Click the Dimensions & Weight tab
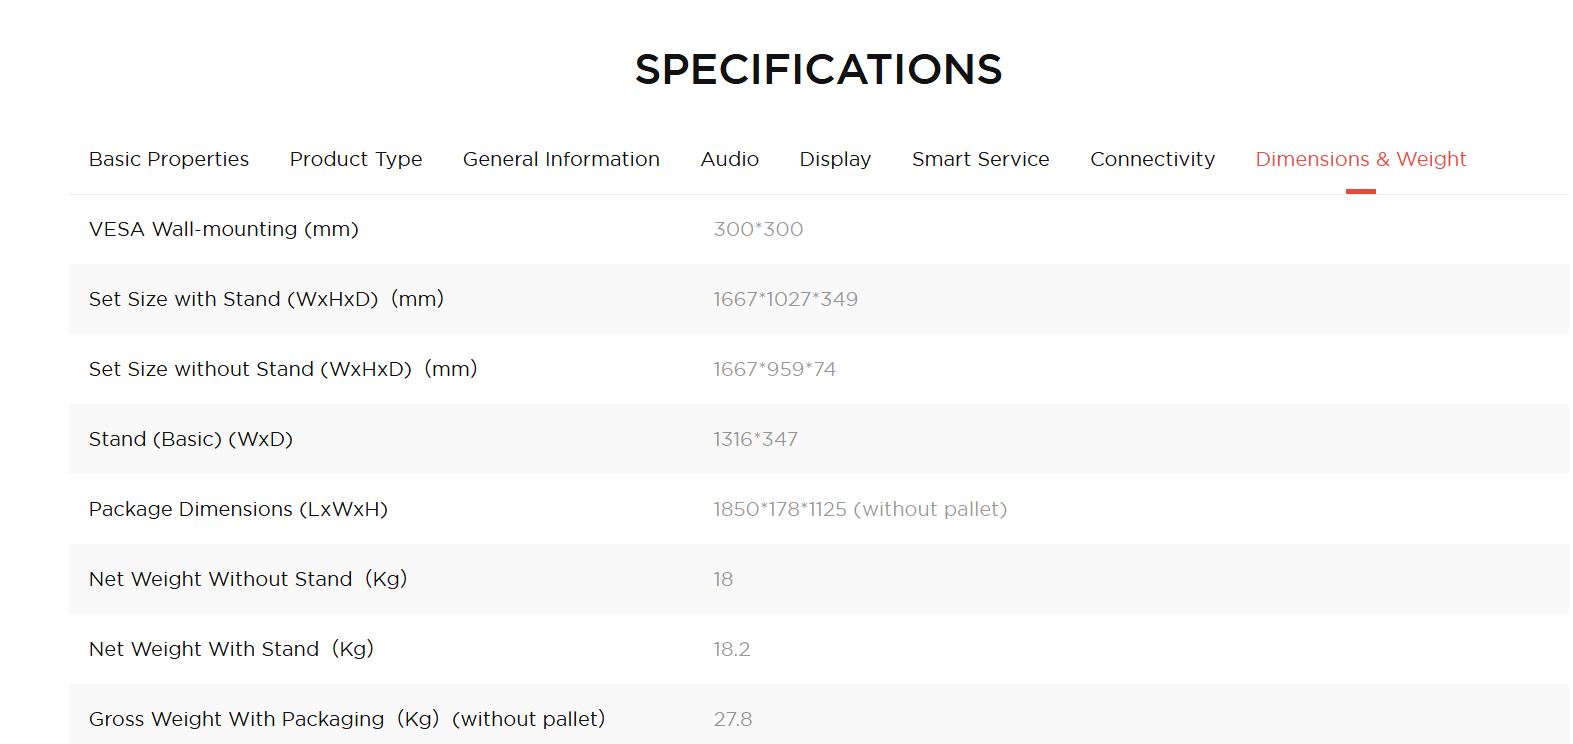1573x744 pixels. coord(1361,159)
